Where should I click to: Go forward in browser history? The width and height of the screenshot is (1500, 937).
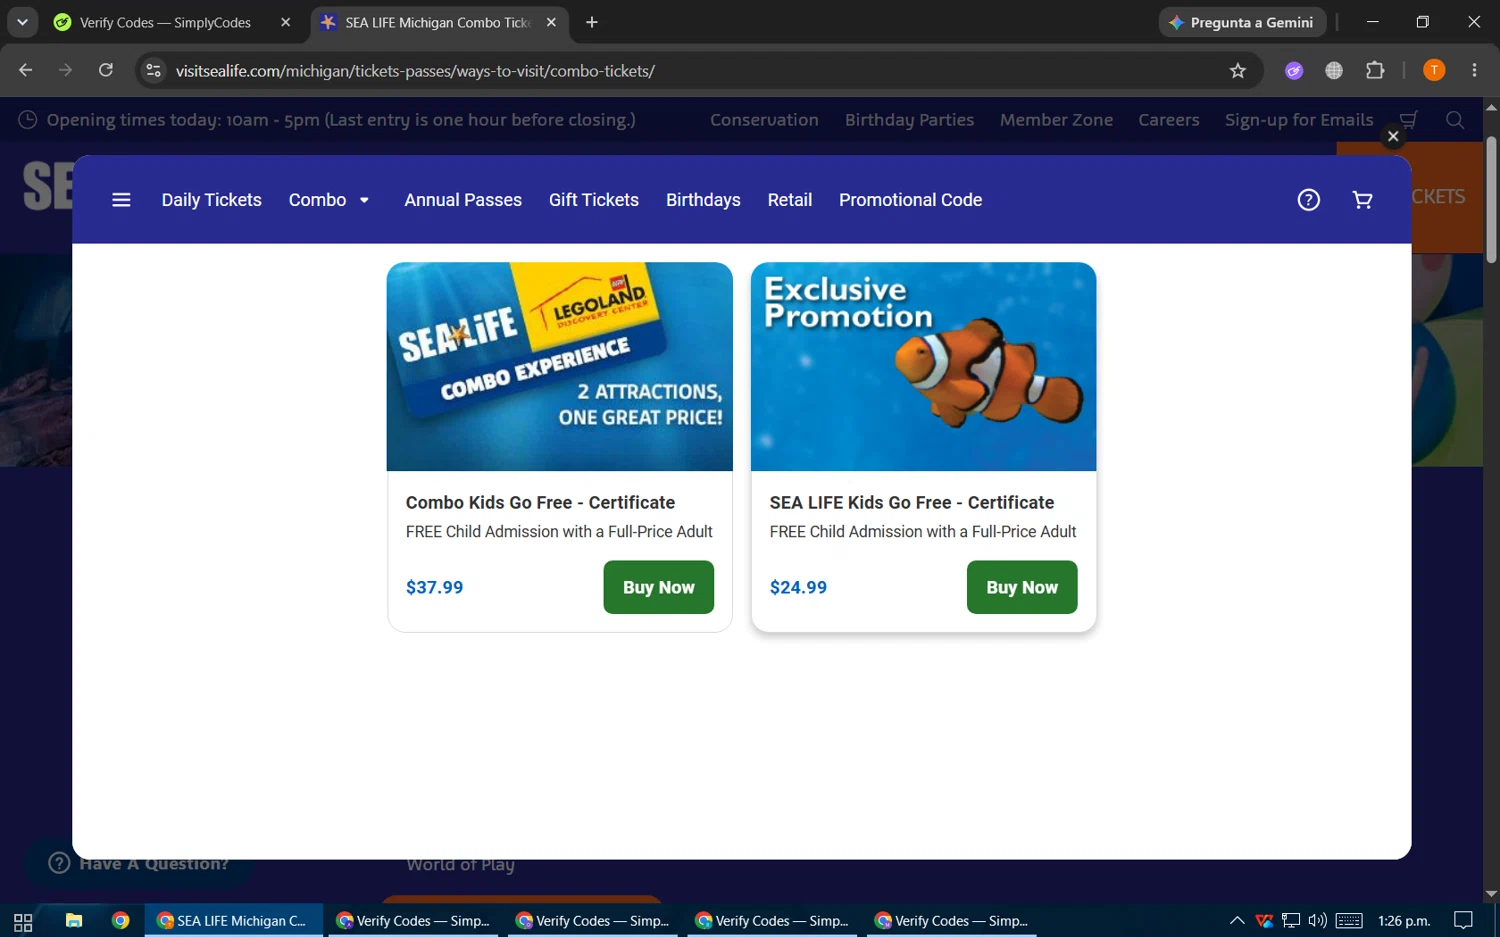66,70
